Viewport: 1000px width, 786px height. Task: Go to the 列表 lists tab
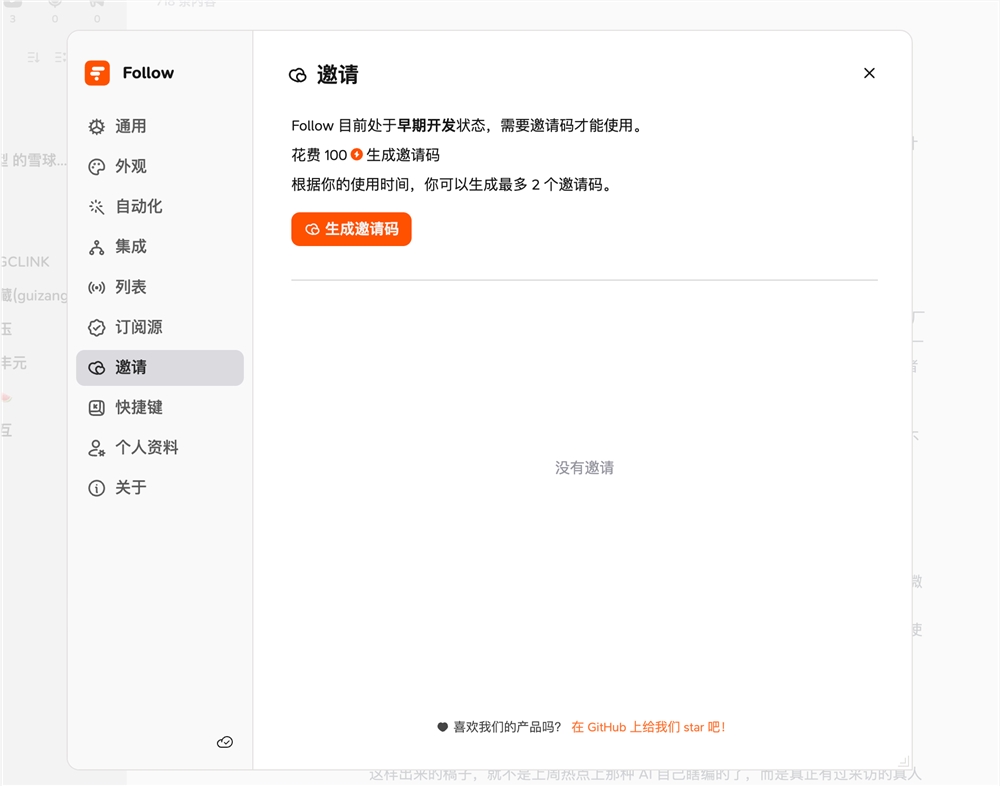coord(159,287)
